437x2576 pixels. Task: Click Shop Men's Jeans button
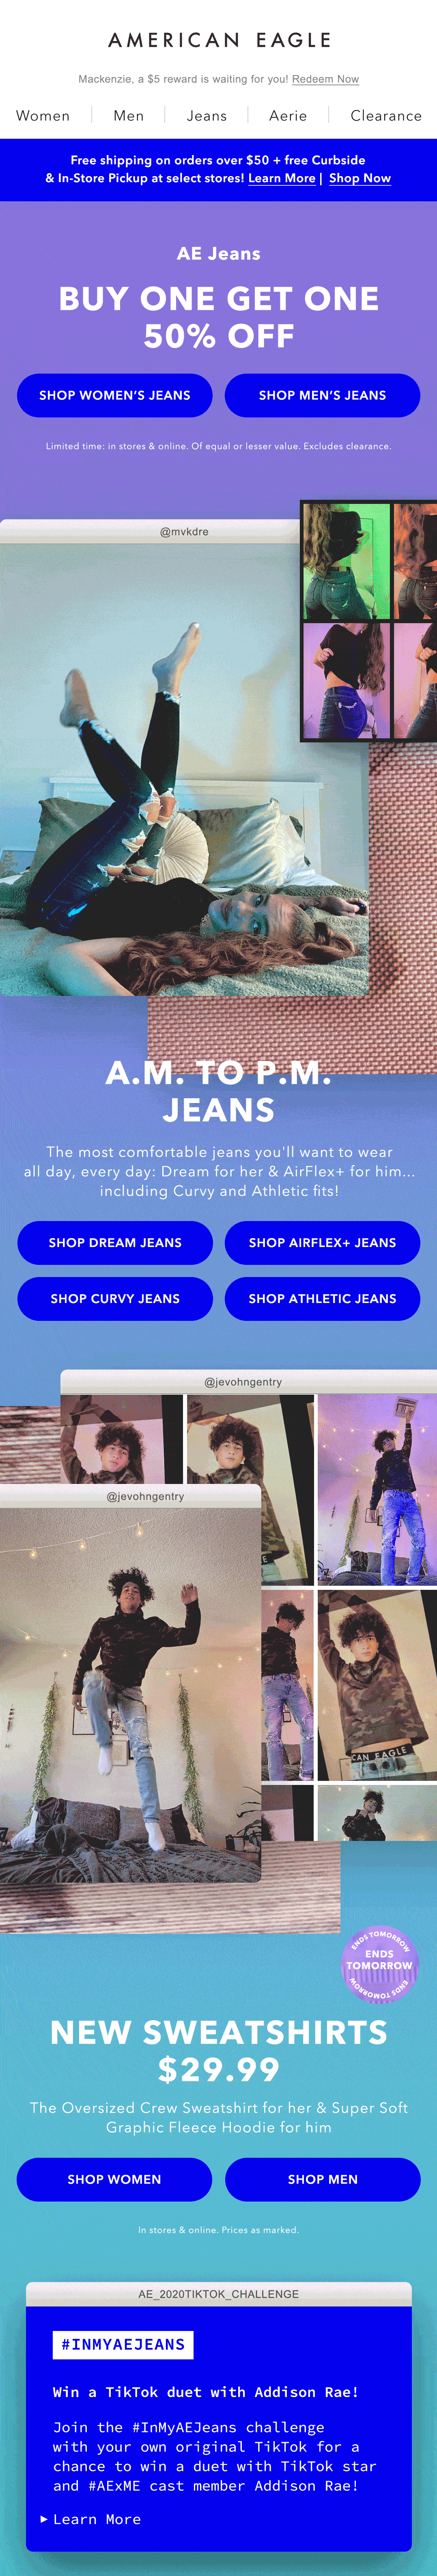click(x=322, y=395)
